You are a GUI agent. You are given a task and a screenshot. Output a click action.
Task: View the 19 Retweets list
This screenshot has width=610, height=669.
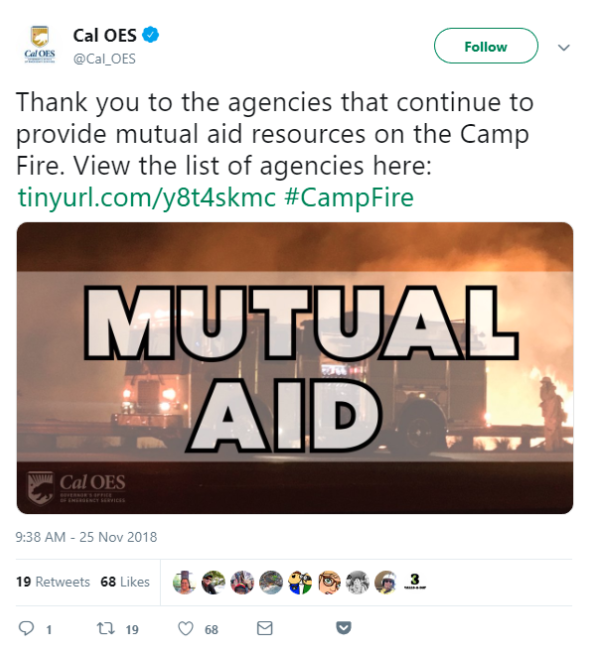[53, 582]
